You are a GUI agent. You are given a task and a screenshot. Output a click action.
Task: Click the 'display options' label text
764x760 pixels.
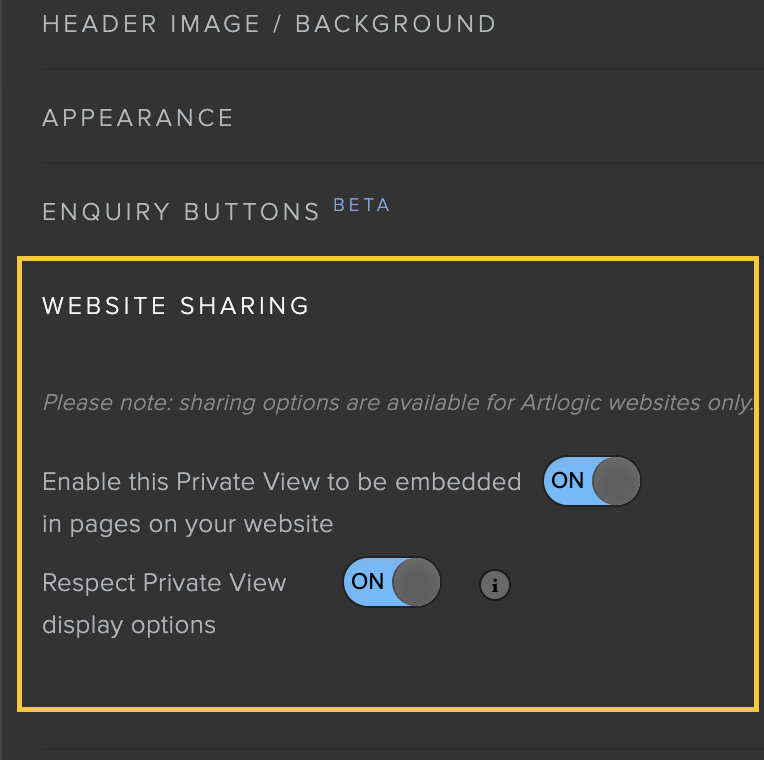tap(129, 625)
